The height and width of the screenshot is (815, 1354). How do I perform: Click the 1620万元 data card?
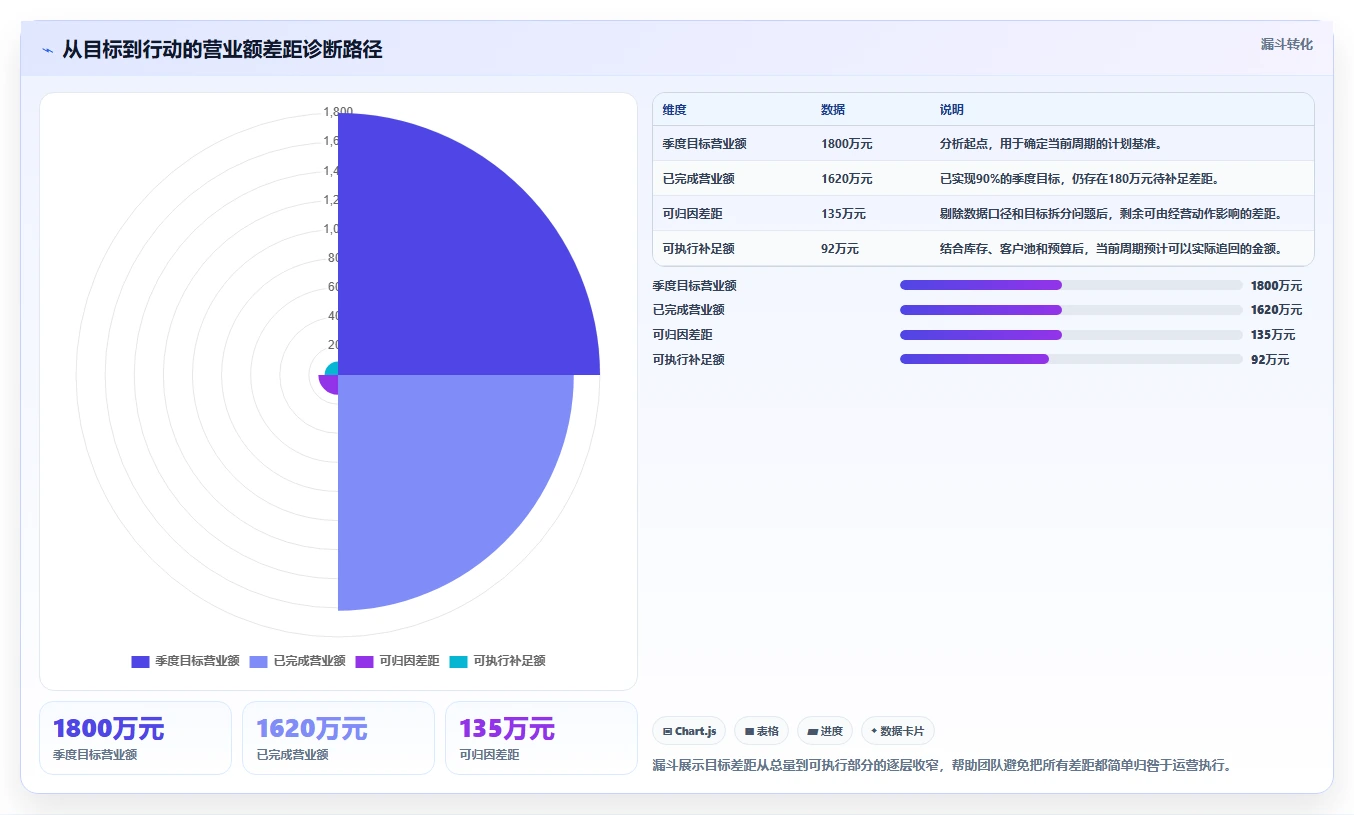coord(338,738)
